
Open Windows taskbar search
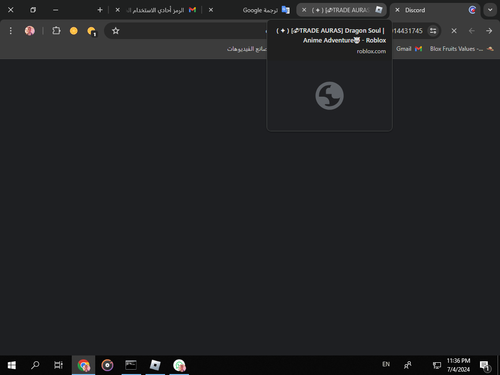35,365
